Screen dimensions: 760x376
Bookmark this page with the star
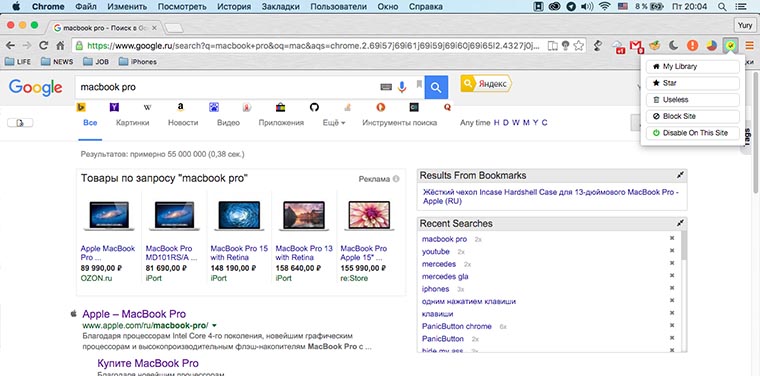[578, 46]
